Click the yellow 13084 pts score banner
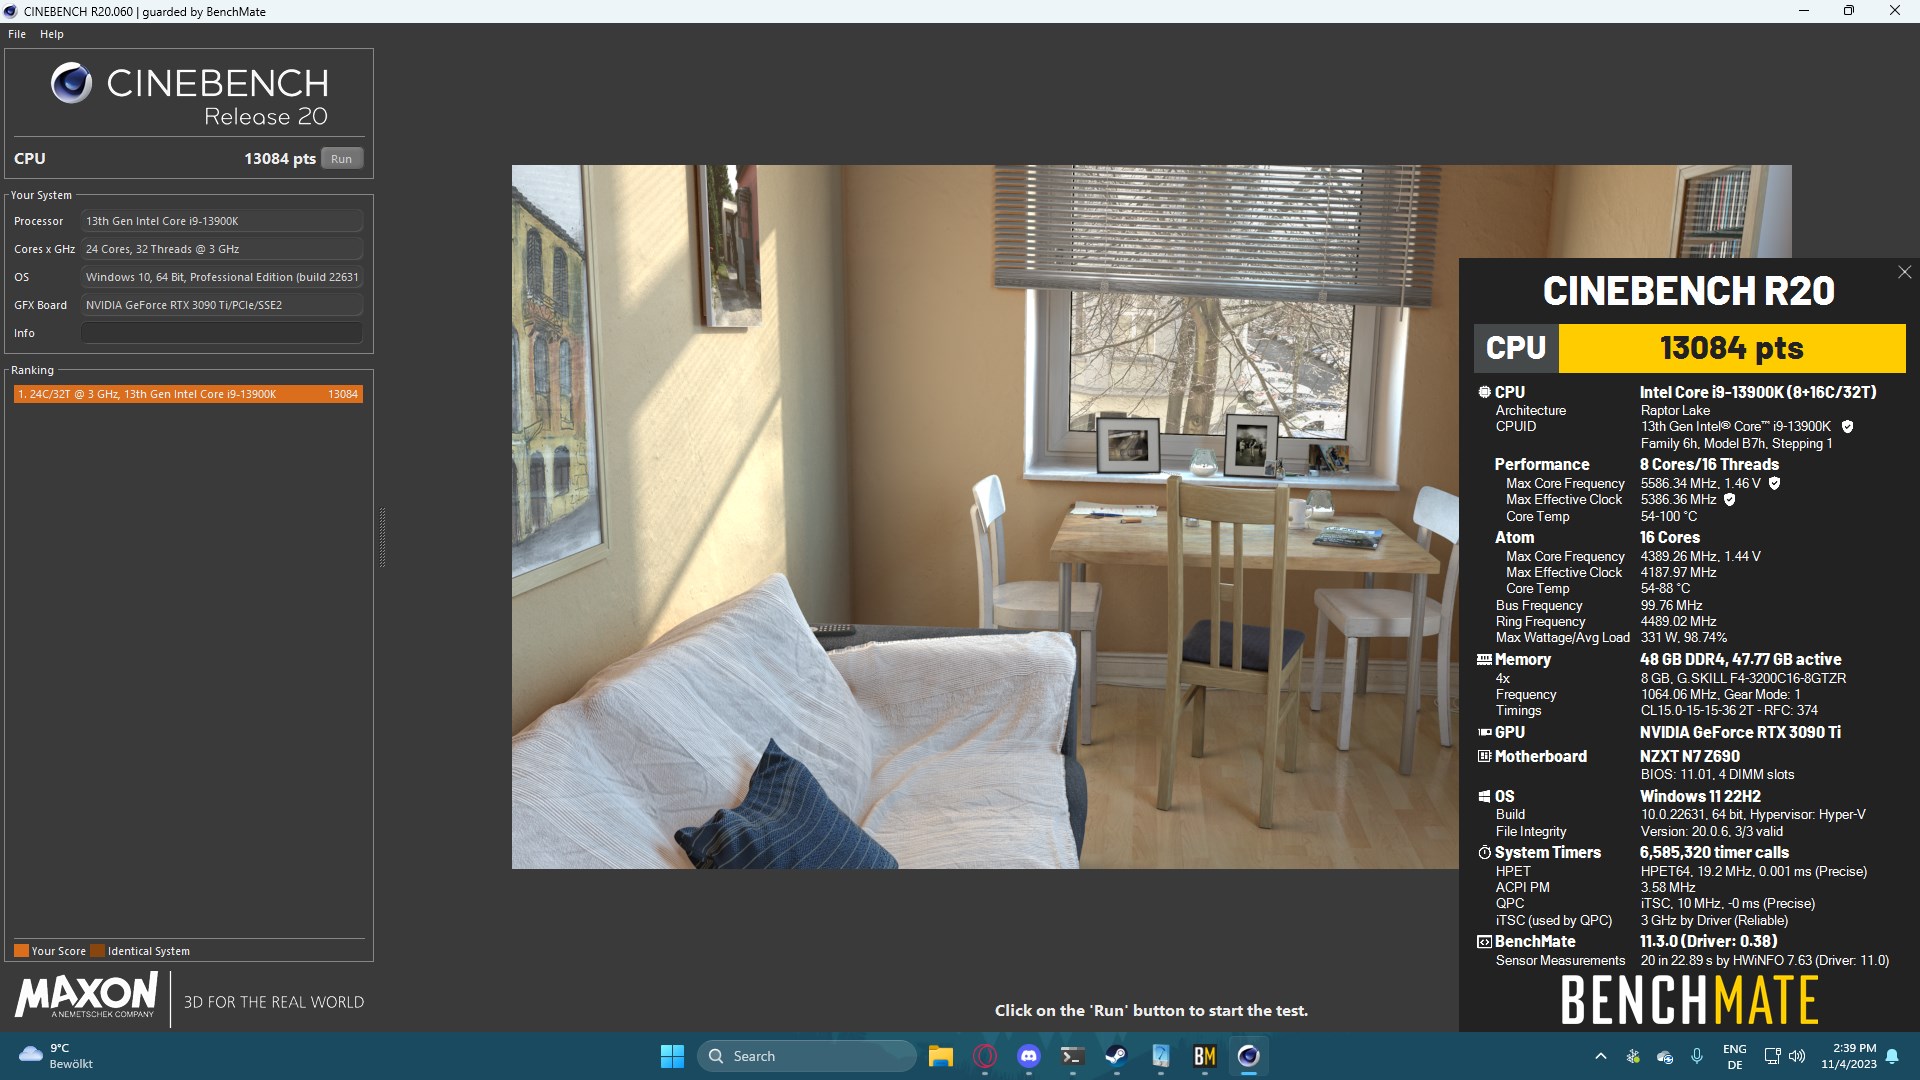Viewport: 1920px width, 1080px height. [1732, 348]
